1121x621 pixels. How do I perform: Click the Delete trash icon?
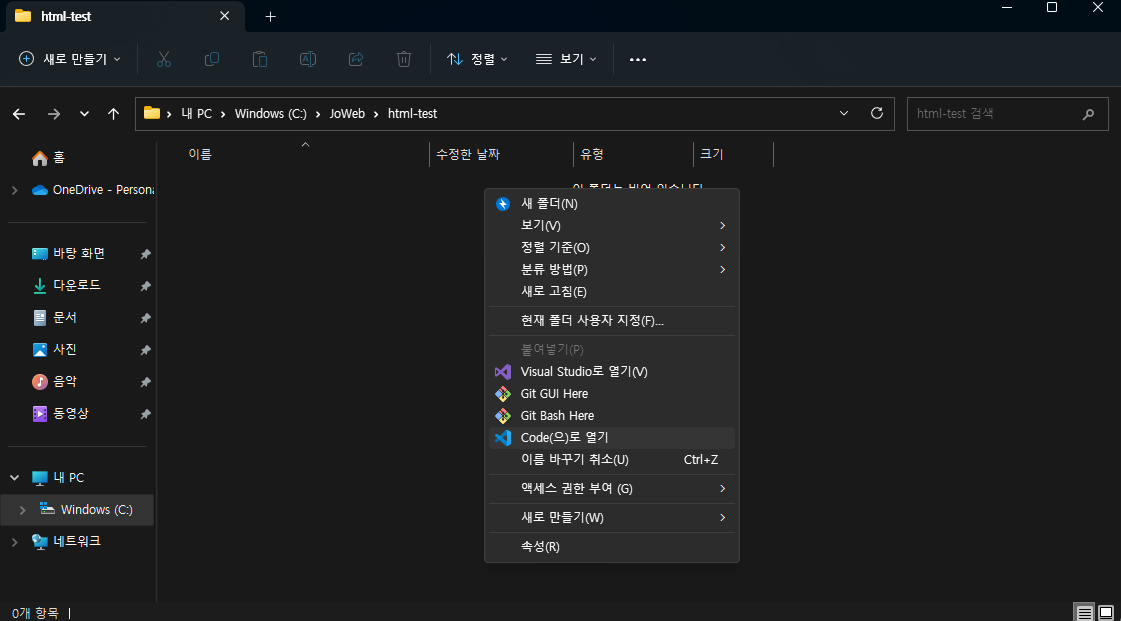tap(403, 59)
